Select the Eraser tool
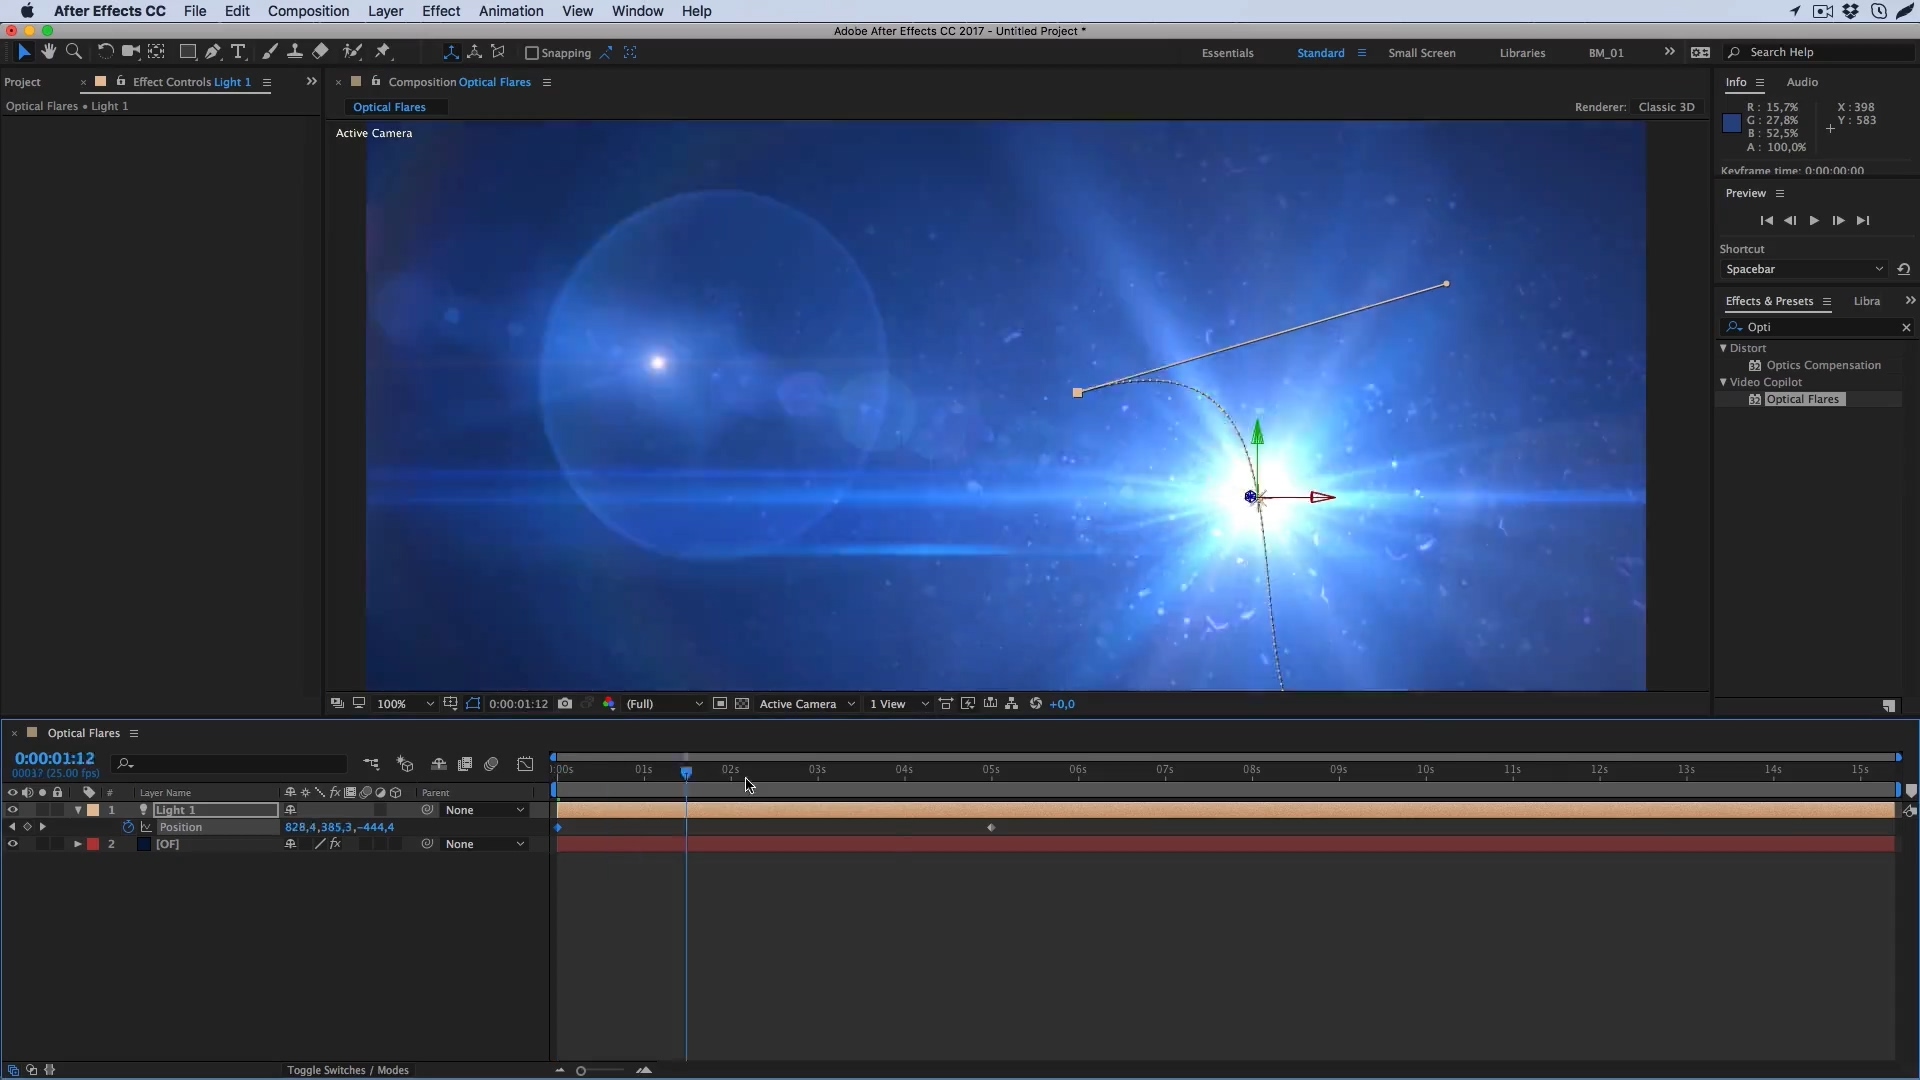 point(320,52)
